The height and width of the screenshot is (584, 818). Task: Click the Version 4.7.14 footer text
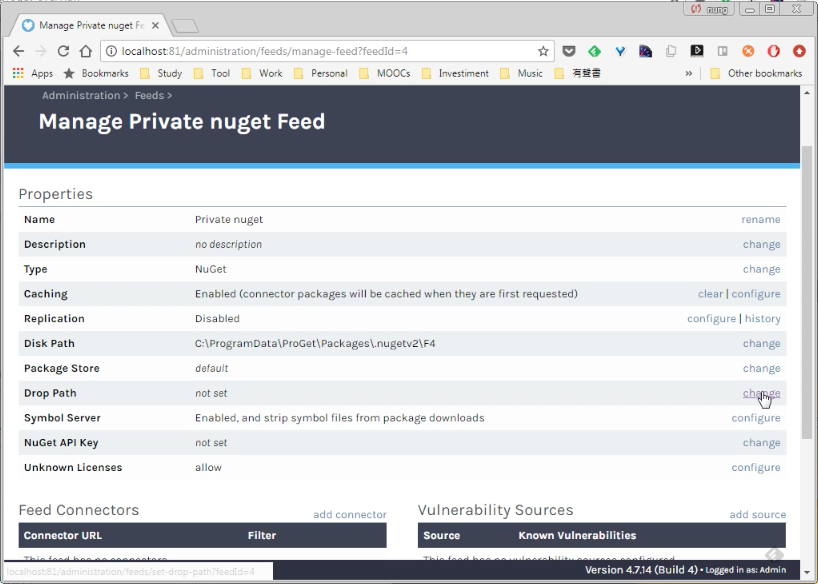click(641, 570)
